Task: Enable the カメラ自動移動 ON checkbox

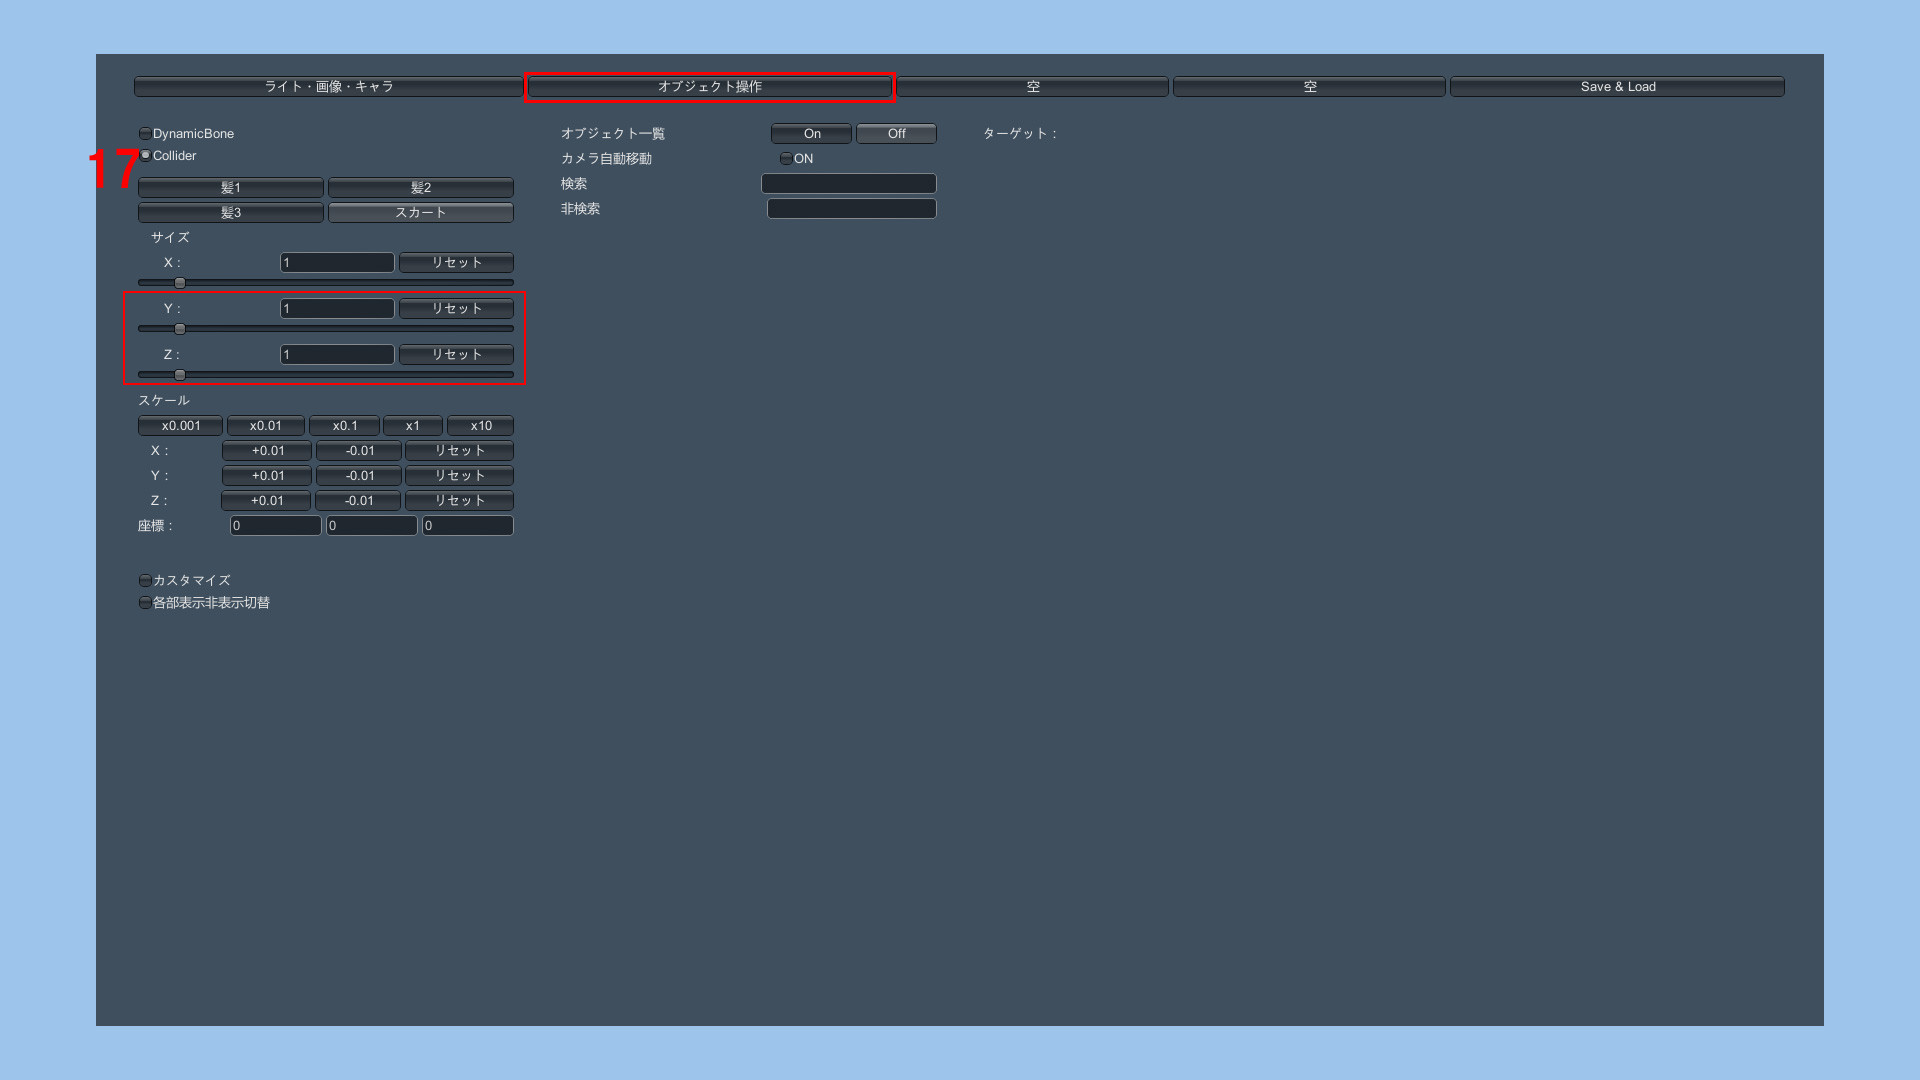Action: coord(787,159)
